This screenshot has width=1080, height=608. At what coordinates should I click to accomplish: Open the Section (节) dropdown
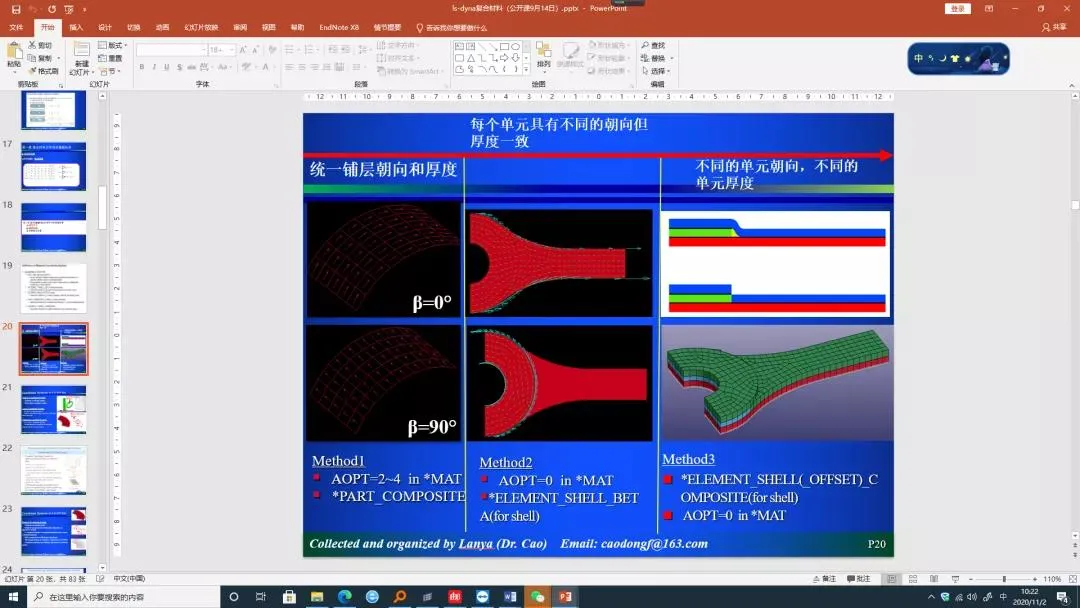coord(110,71)
